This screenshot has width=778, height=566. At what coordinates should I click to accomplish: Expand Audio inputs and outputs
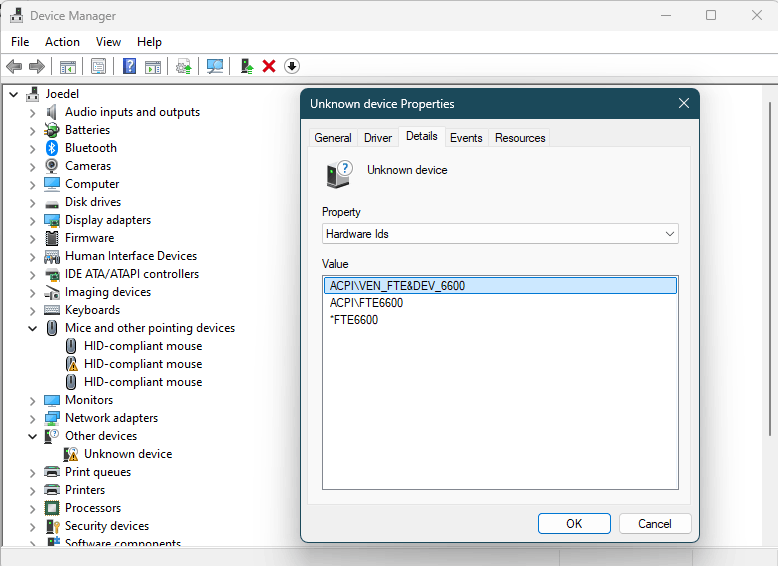pyautogui.click(x=33, y=113)
